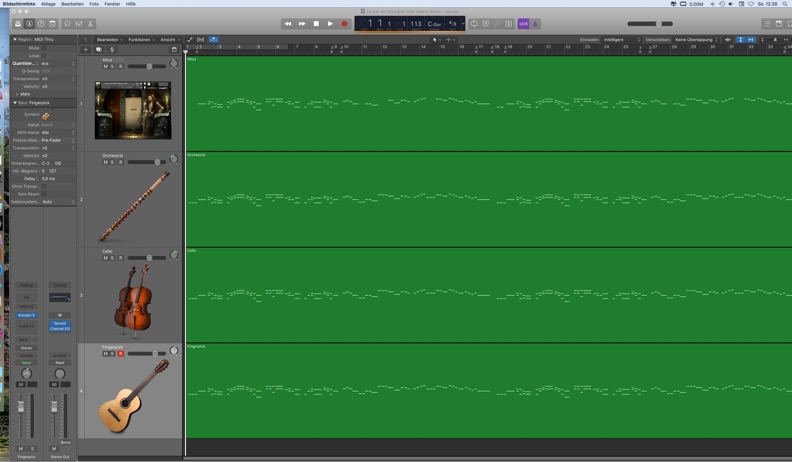Open the Freeze-Modus Pre-Fader dropdown
This screenshot has width=792, height=462.
[58, 140]
